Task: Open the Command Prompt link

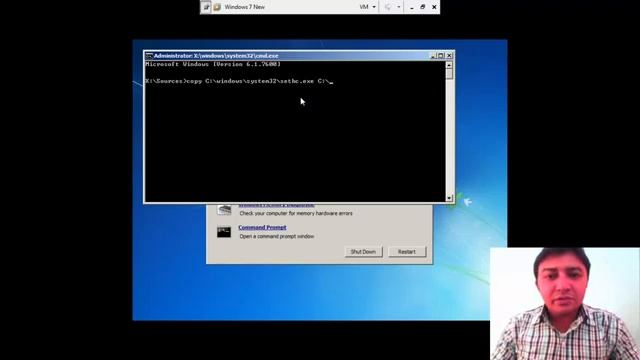Action: (262, 227)
